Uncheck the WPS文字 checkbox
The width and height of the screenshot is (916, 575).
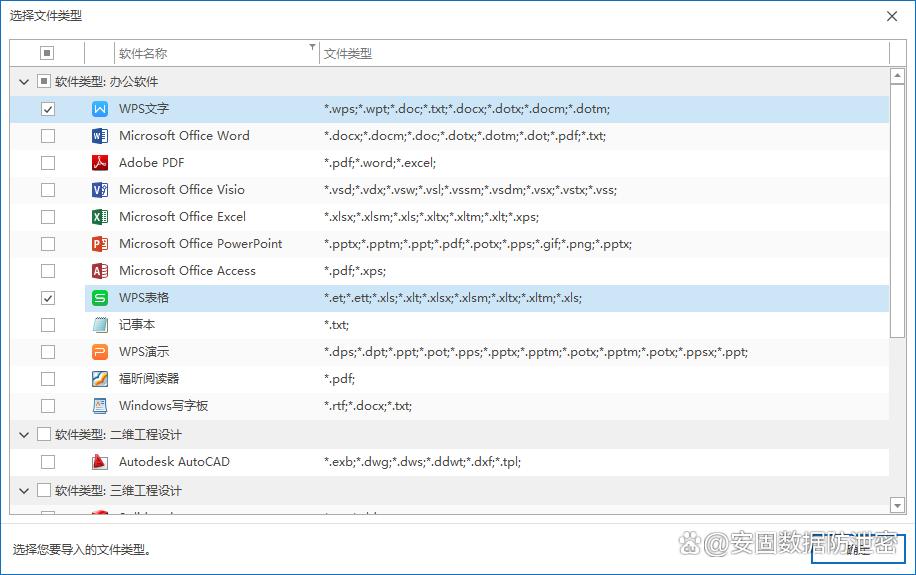[x=48, y=109]
